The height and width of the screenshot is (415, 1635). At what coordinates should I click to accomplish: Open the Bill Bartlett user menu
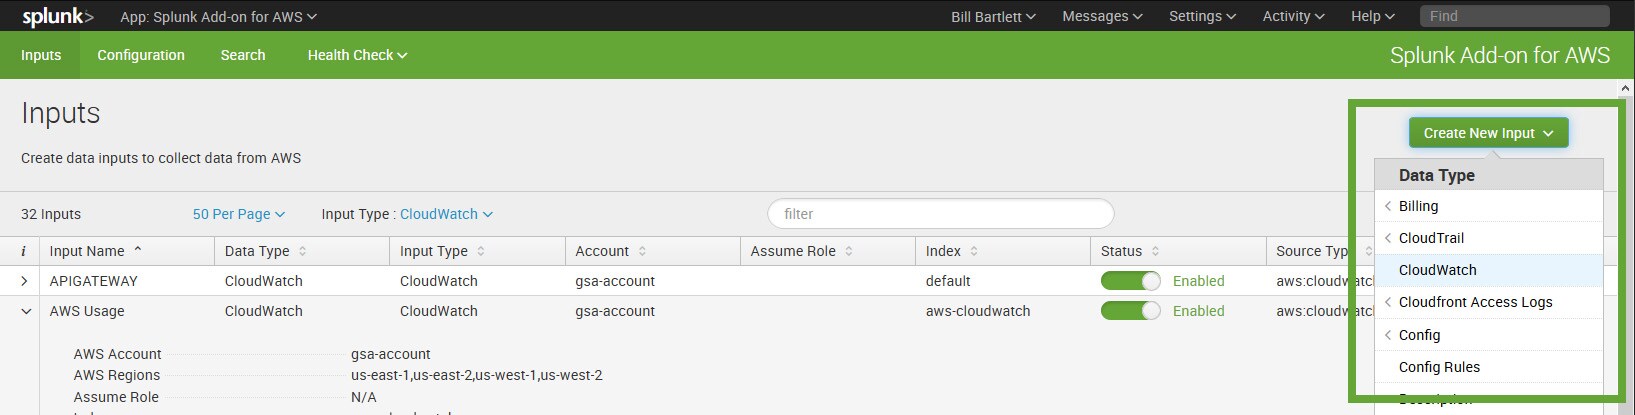993,16
